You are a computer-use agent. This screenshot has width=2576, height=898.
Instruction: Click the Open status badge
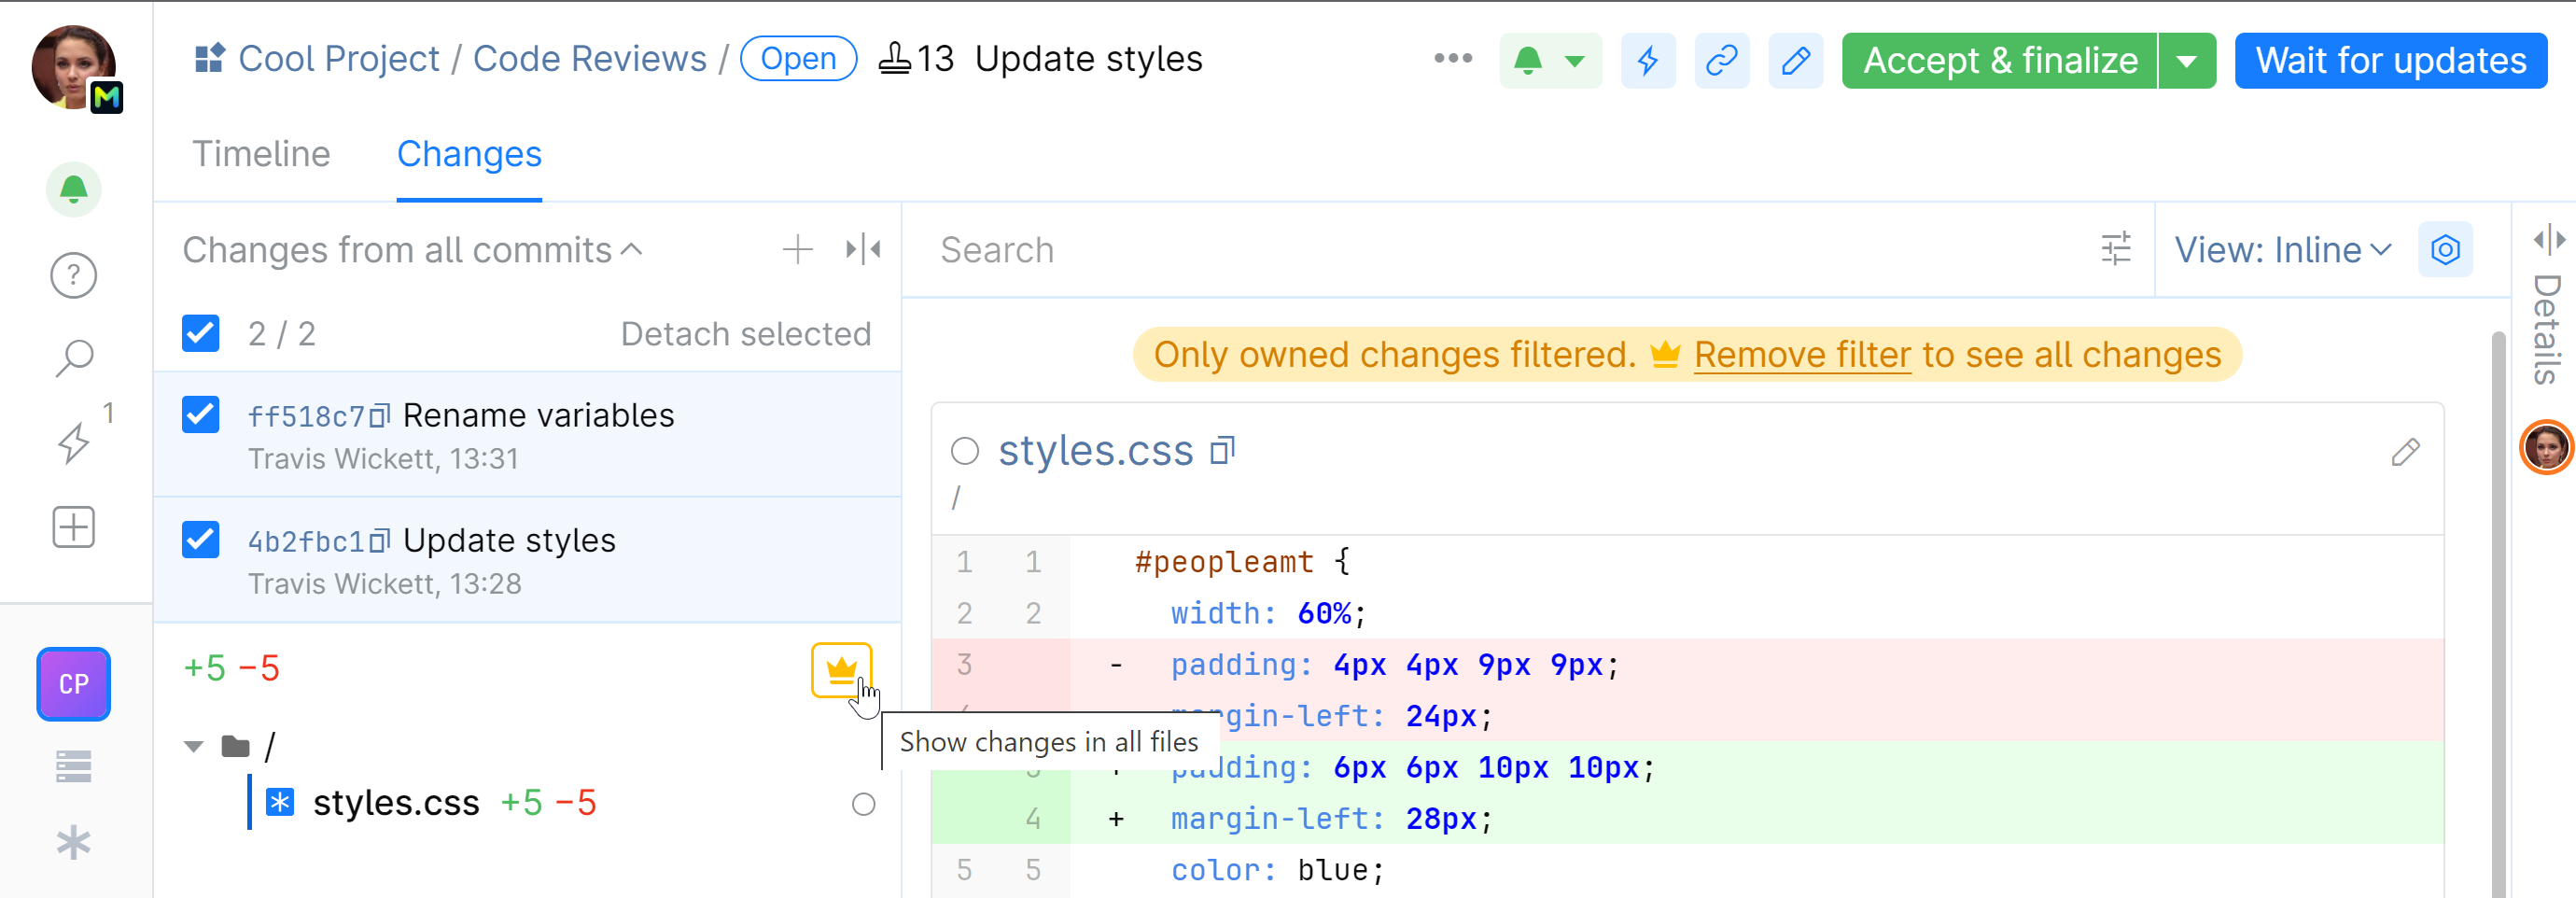tap(798, 59)
